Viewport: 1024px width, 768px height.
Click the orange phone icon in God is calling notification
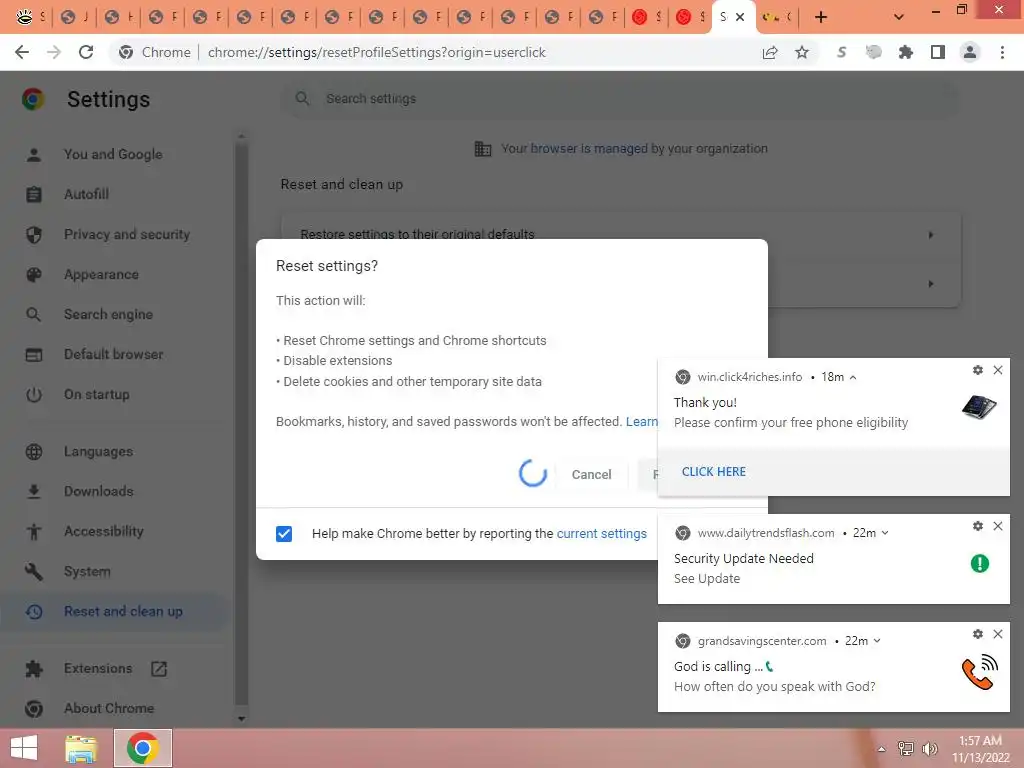(x=980, y=673)
